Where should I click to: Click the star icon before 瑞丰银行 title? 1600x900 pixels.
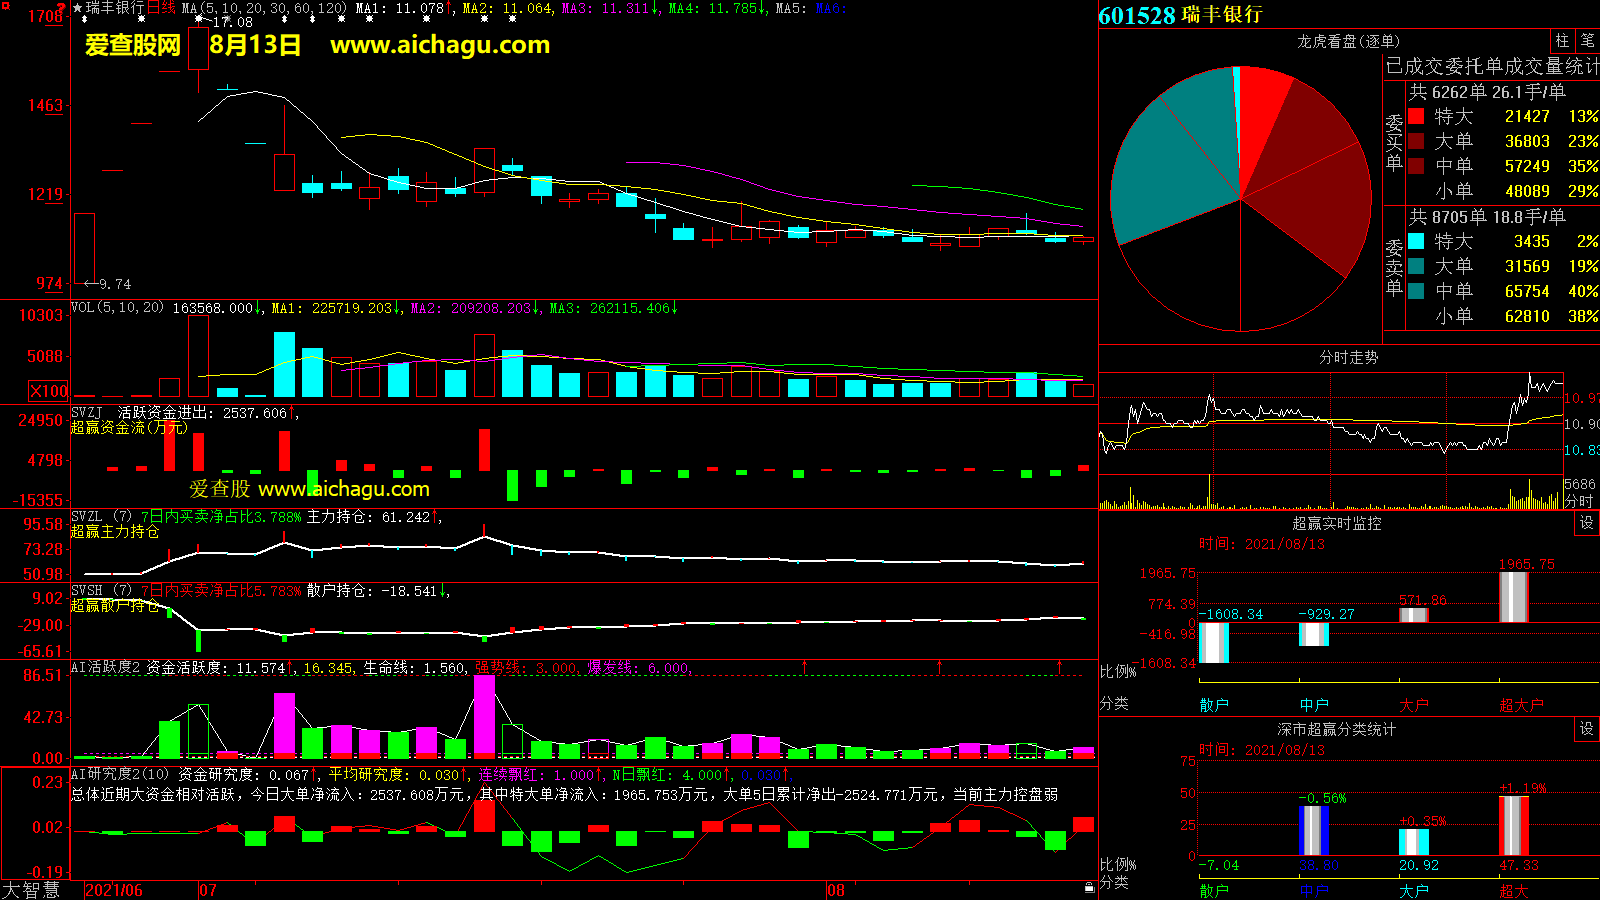pyautogui.click(x=78, y=8)
